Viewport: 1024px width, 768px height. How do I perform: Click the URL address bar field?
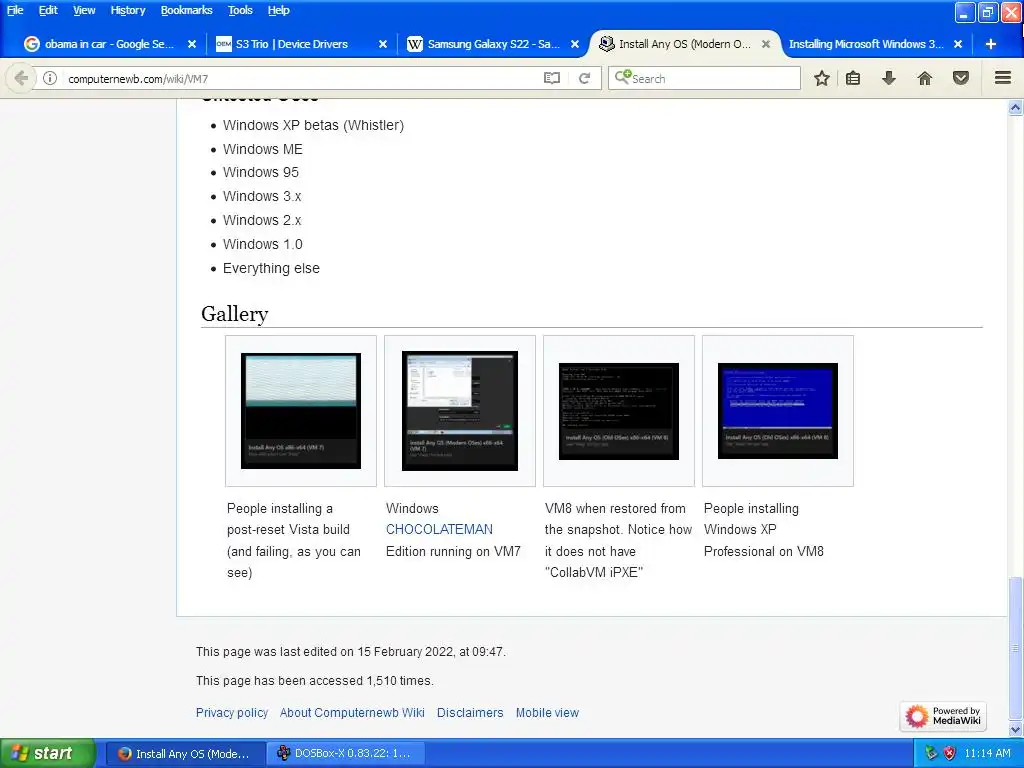(x=300, y=78)
